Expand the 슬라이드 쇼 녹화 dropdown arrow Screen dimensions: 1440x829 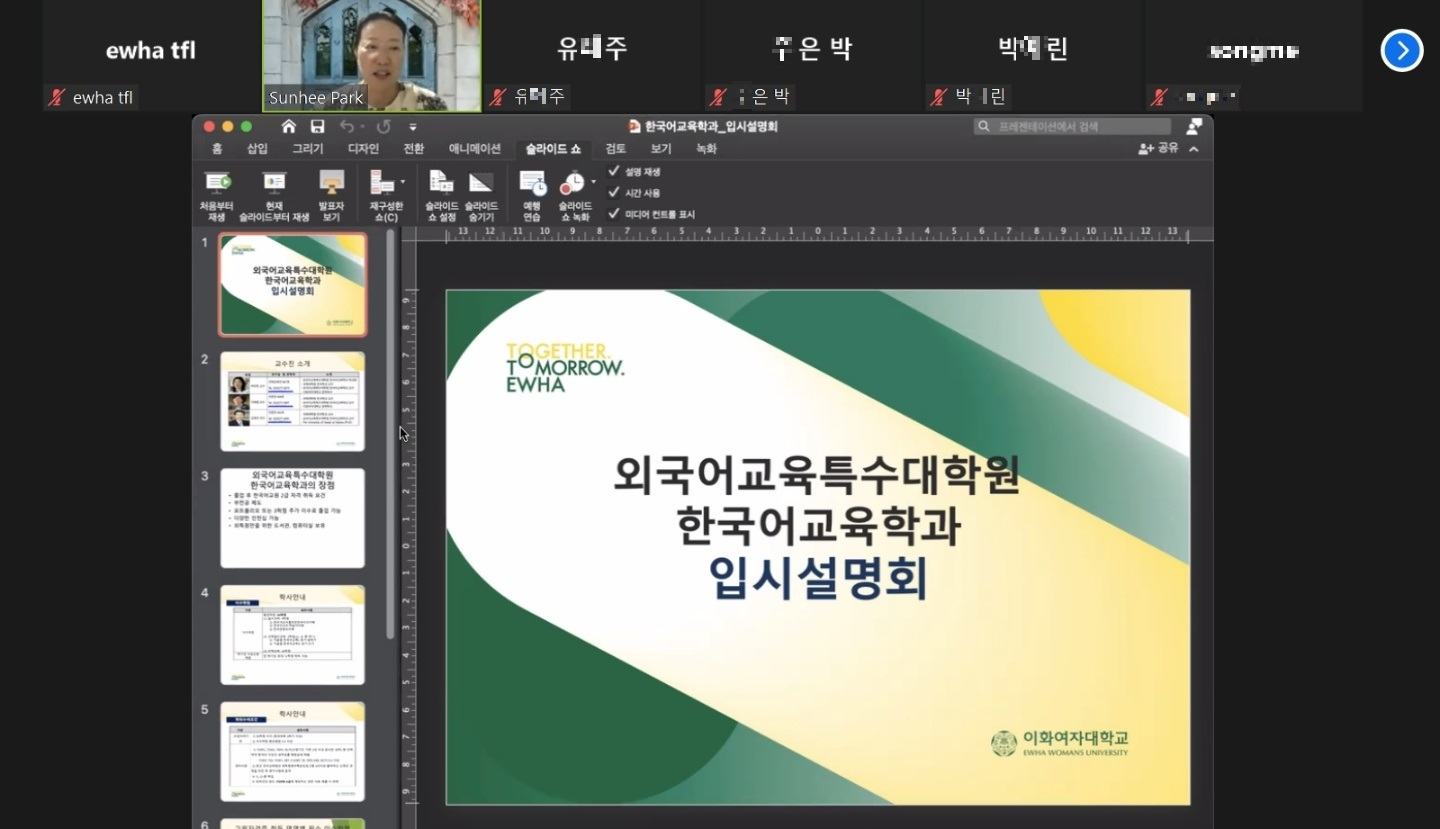593,183
